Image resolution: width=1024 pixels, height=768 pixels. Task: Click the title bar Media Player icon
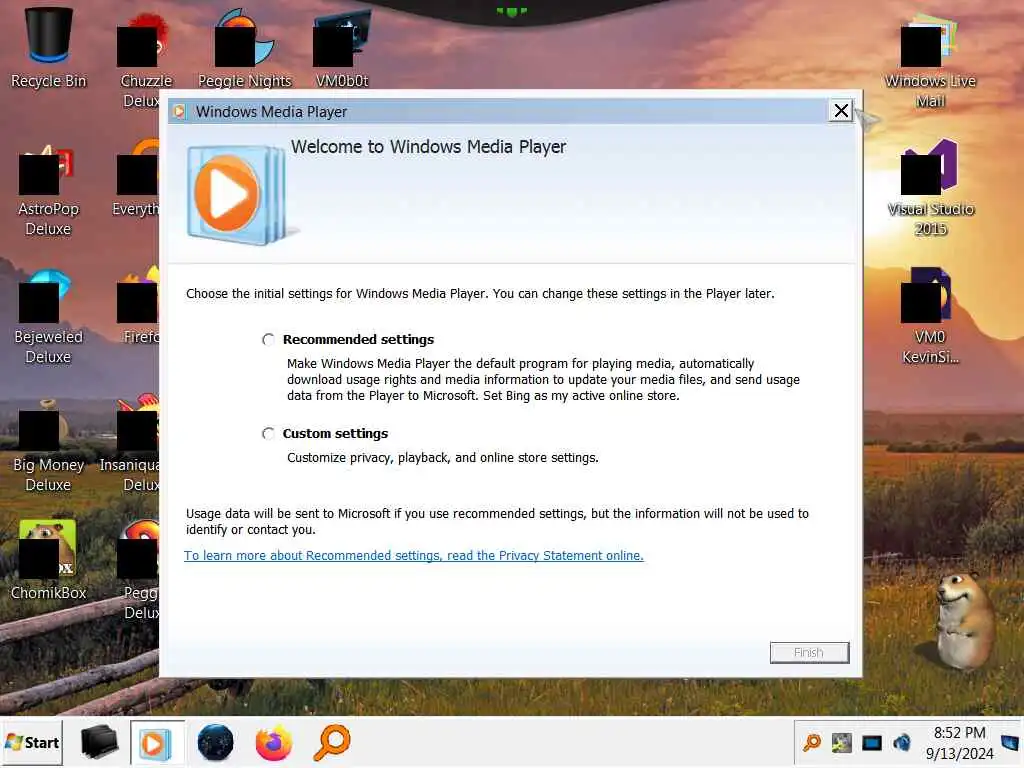tap(180, 112)
